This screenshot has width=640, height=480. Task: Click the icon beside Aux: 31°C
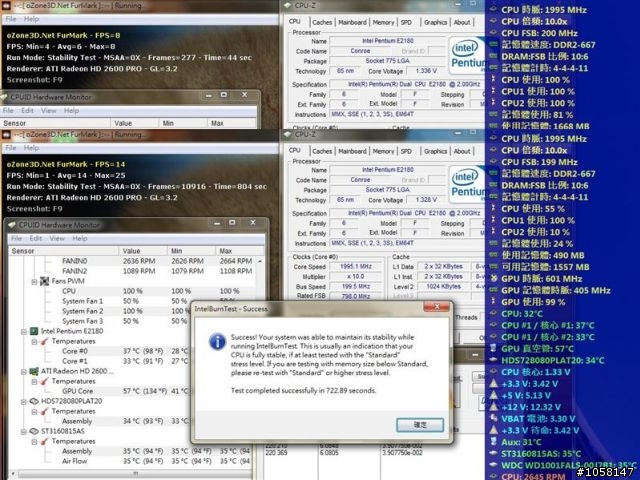coord(493,441)
